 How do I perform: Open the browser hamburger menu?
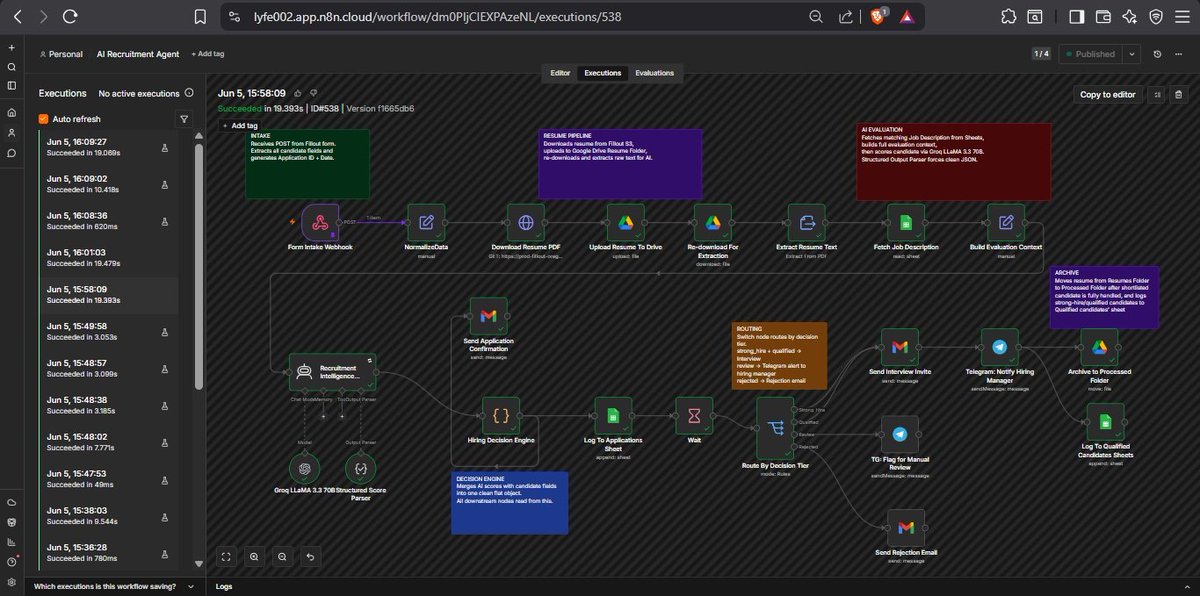click(x=1182, y=16)
